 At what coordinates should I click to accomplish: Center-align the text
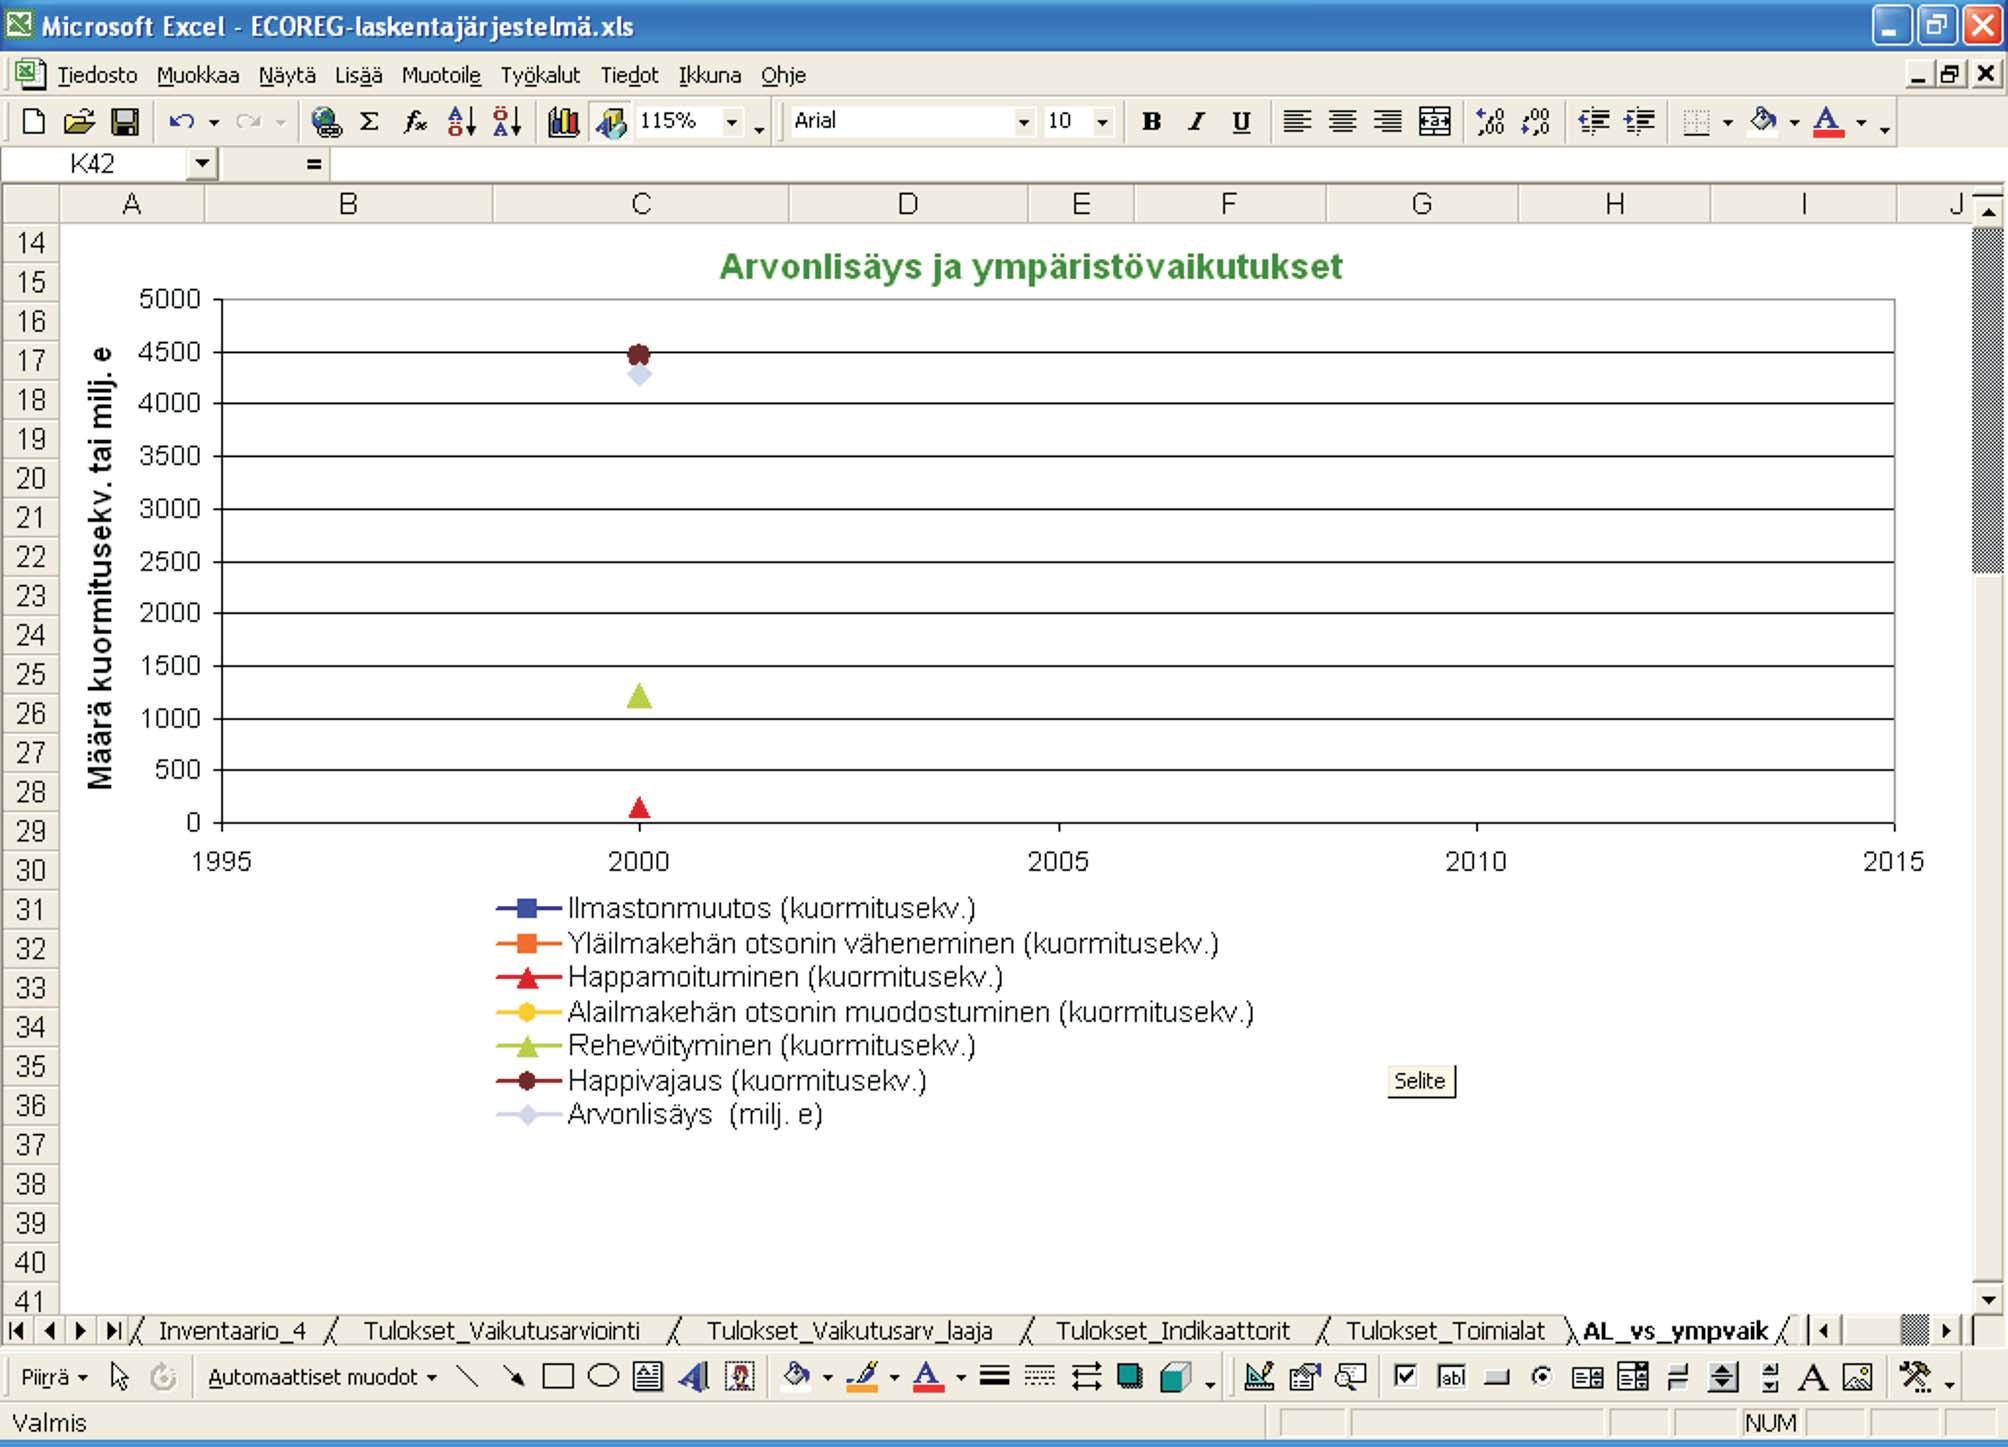(1342, 122)
